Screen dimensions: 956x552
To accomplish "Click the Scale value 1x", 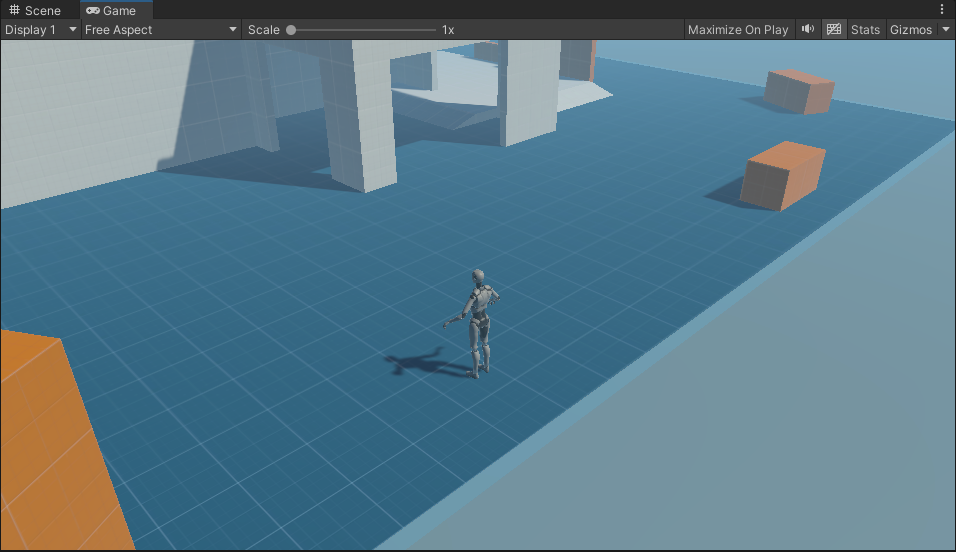I will click(x=448, y=29).
